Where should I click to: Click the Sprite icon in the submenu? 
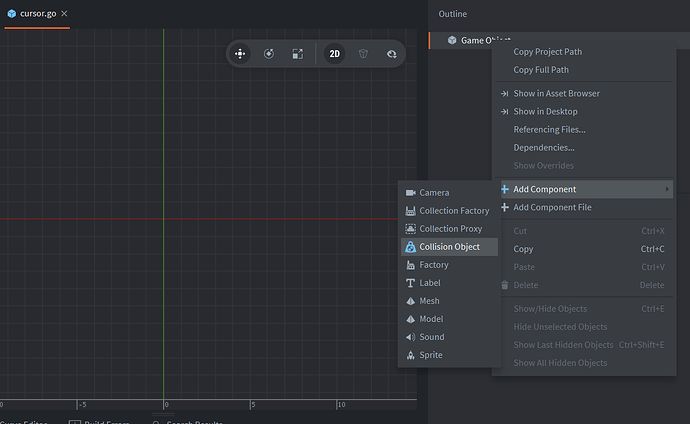click(411, 355)
